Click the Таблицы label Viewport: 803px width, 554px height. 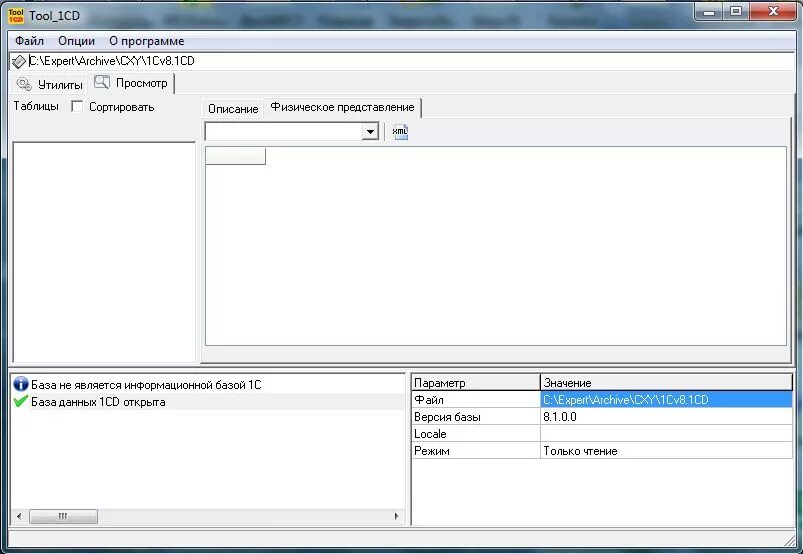click(36, 106)
